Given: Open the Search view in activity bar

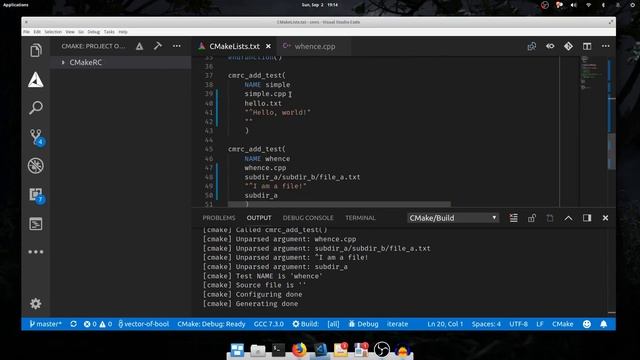Looking at the screenshot, I should tap(36, 108).
